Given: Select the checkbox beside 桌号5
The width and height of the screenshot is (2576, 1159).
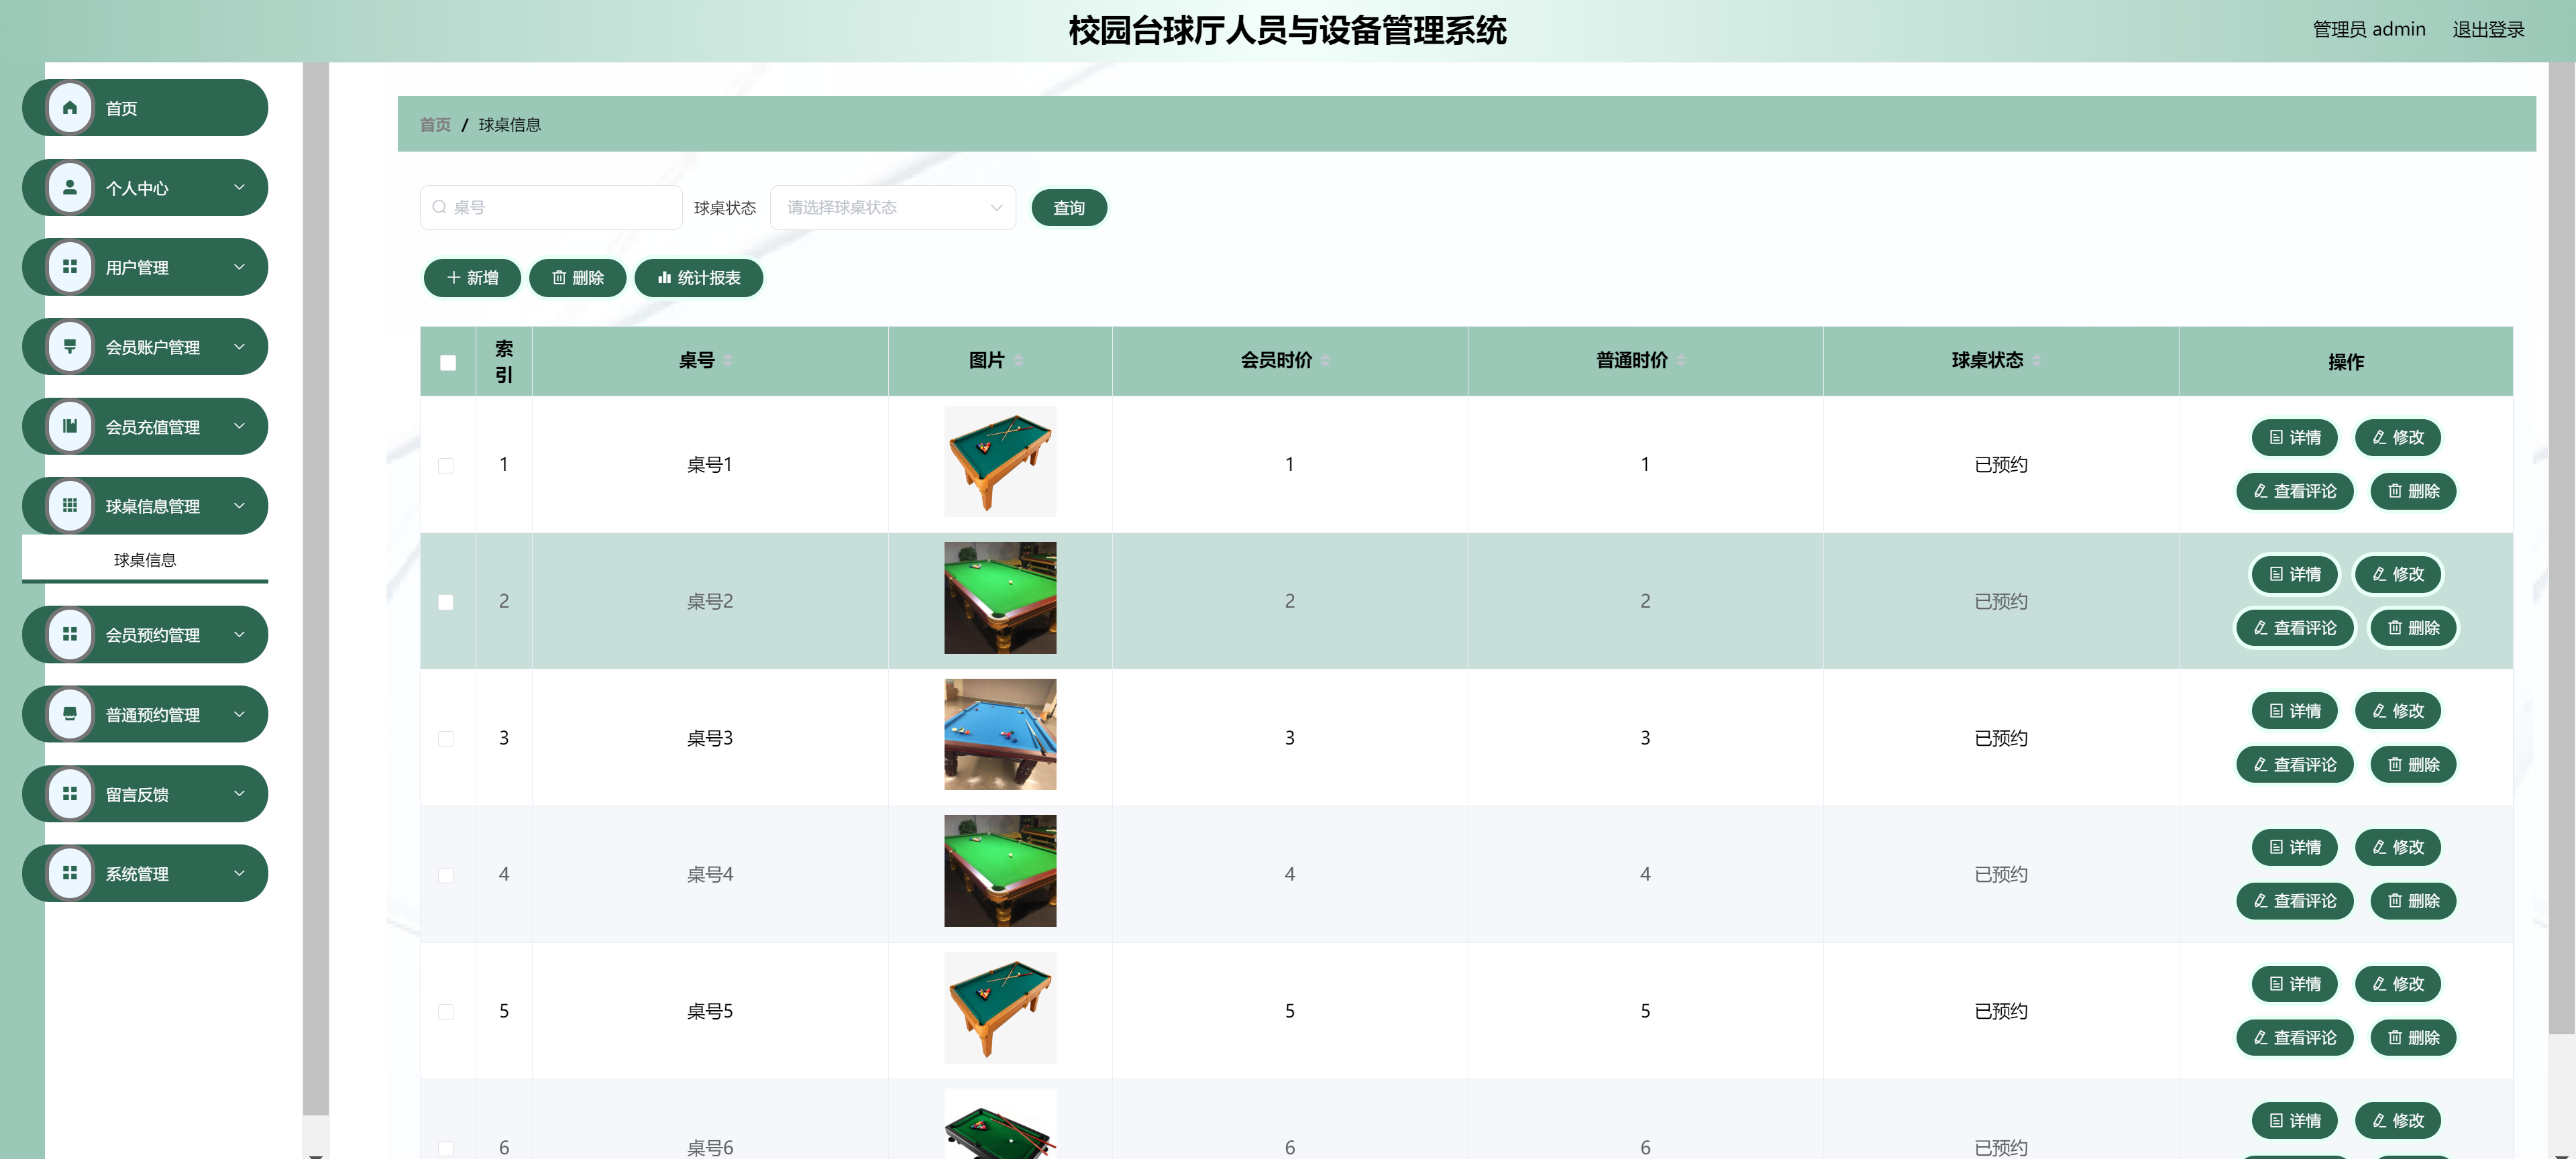Looking at the screenshot, I should tap(446, 1011).
